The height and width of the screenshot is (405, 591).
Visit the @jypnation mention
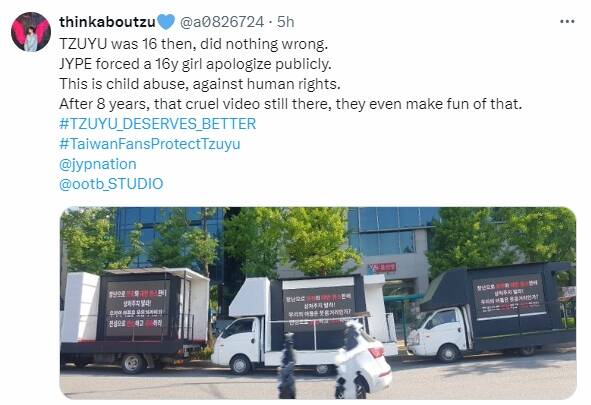pos(98,164)
